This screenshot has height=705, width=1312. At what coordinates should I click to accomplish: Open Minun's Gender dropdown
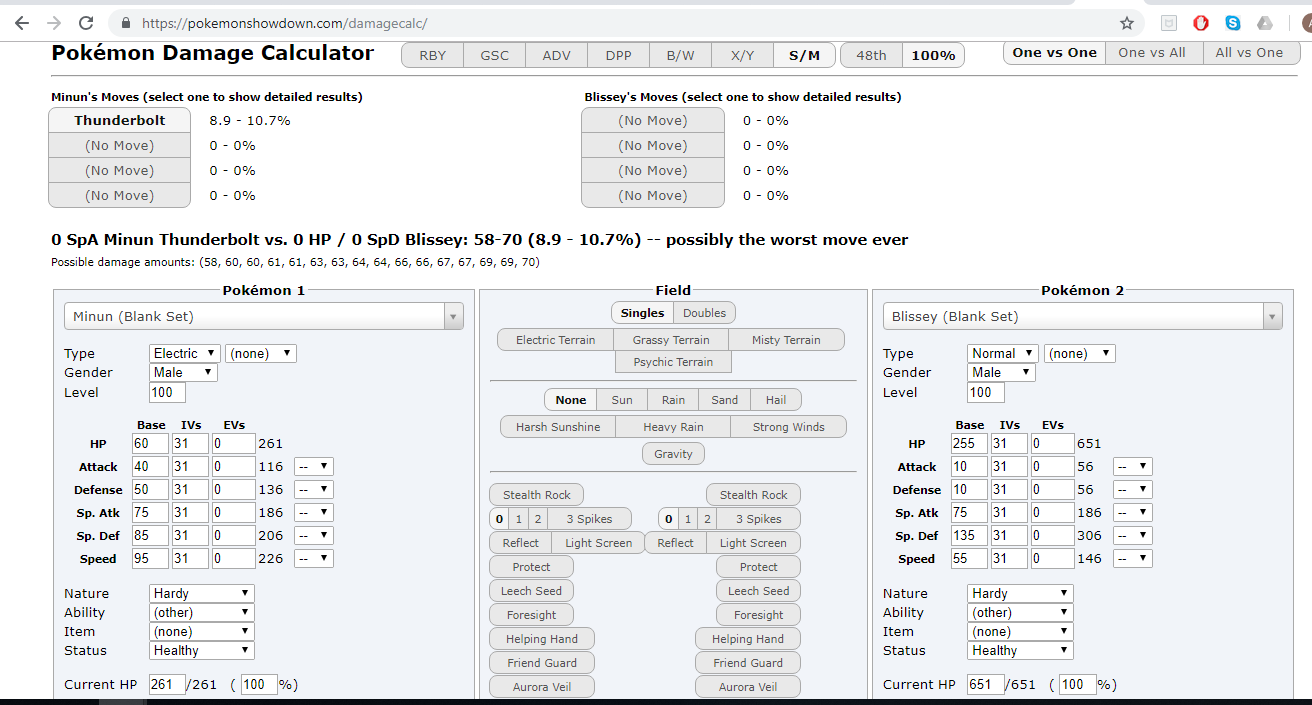[184, 372]
